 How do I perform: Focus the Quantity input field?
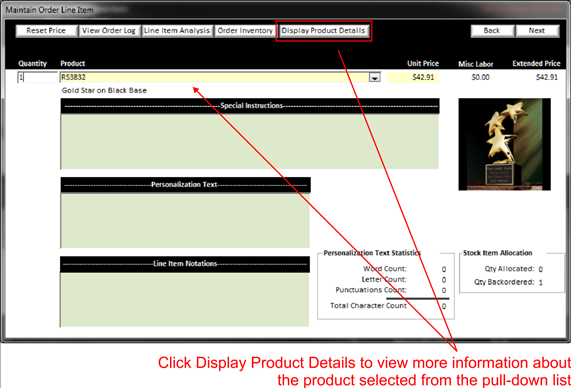[x=37, y=77]
